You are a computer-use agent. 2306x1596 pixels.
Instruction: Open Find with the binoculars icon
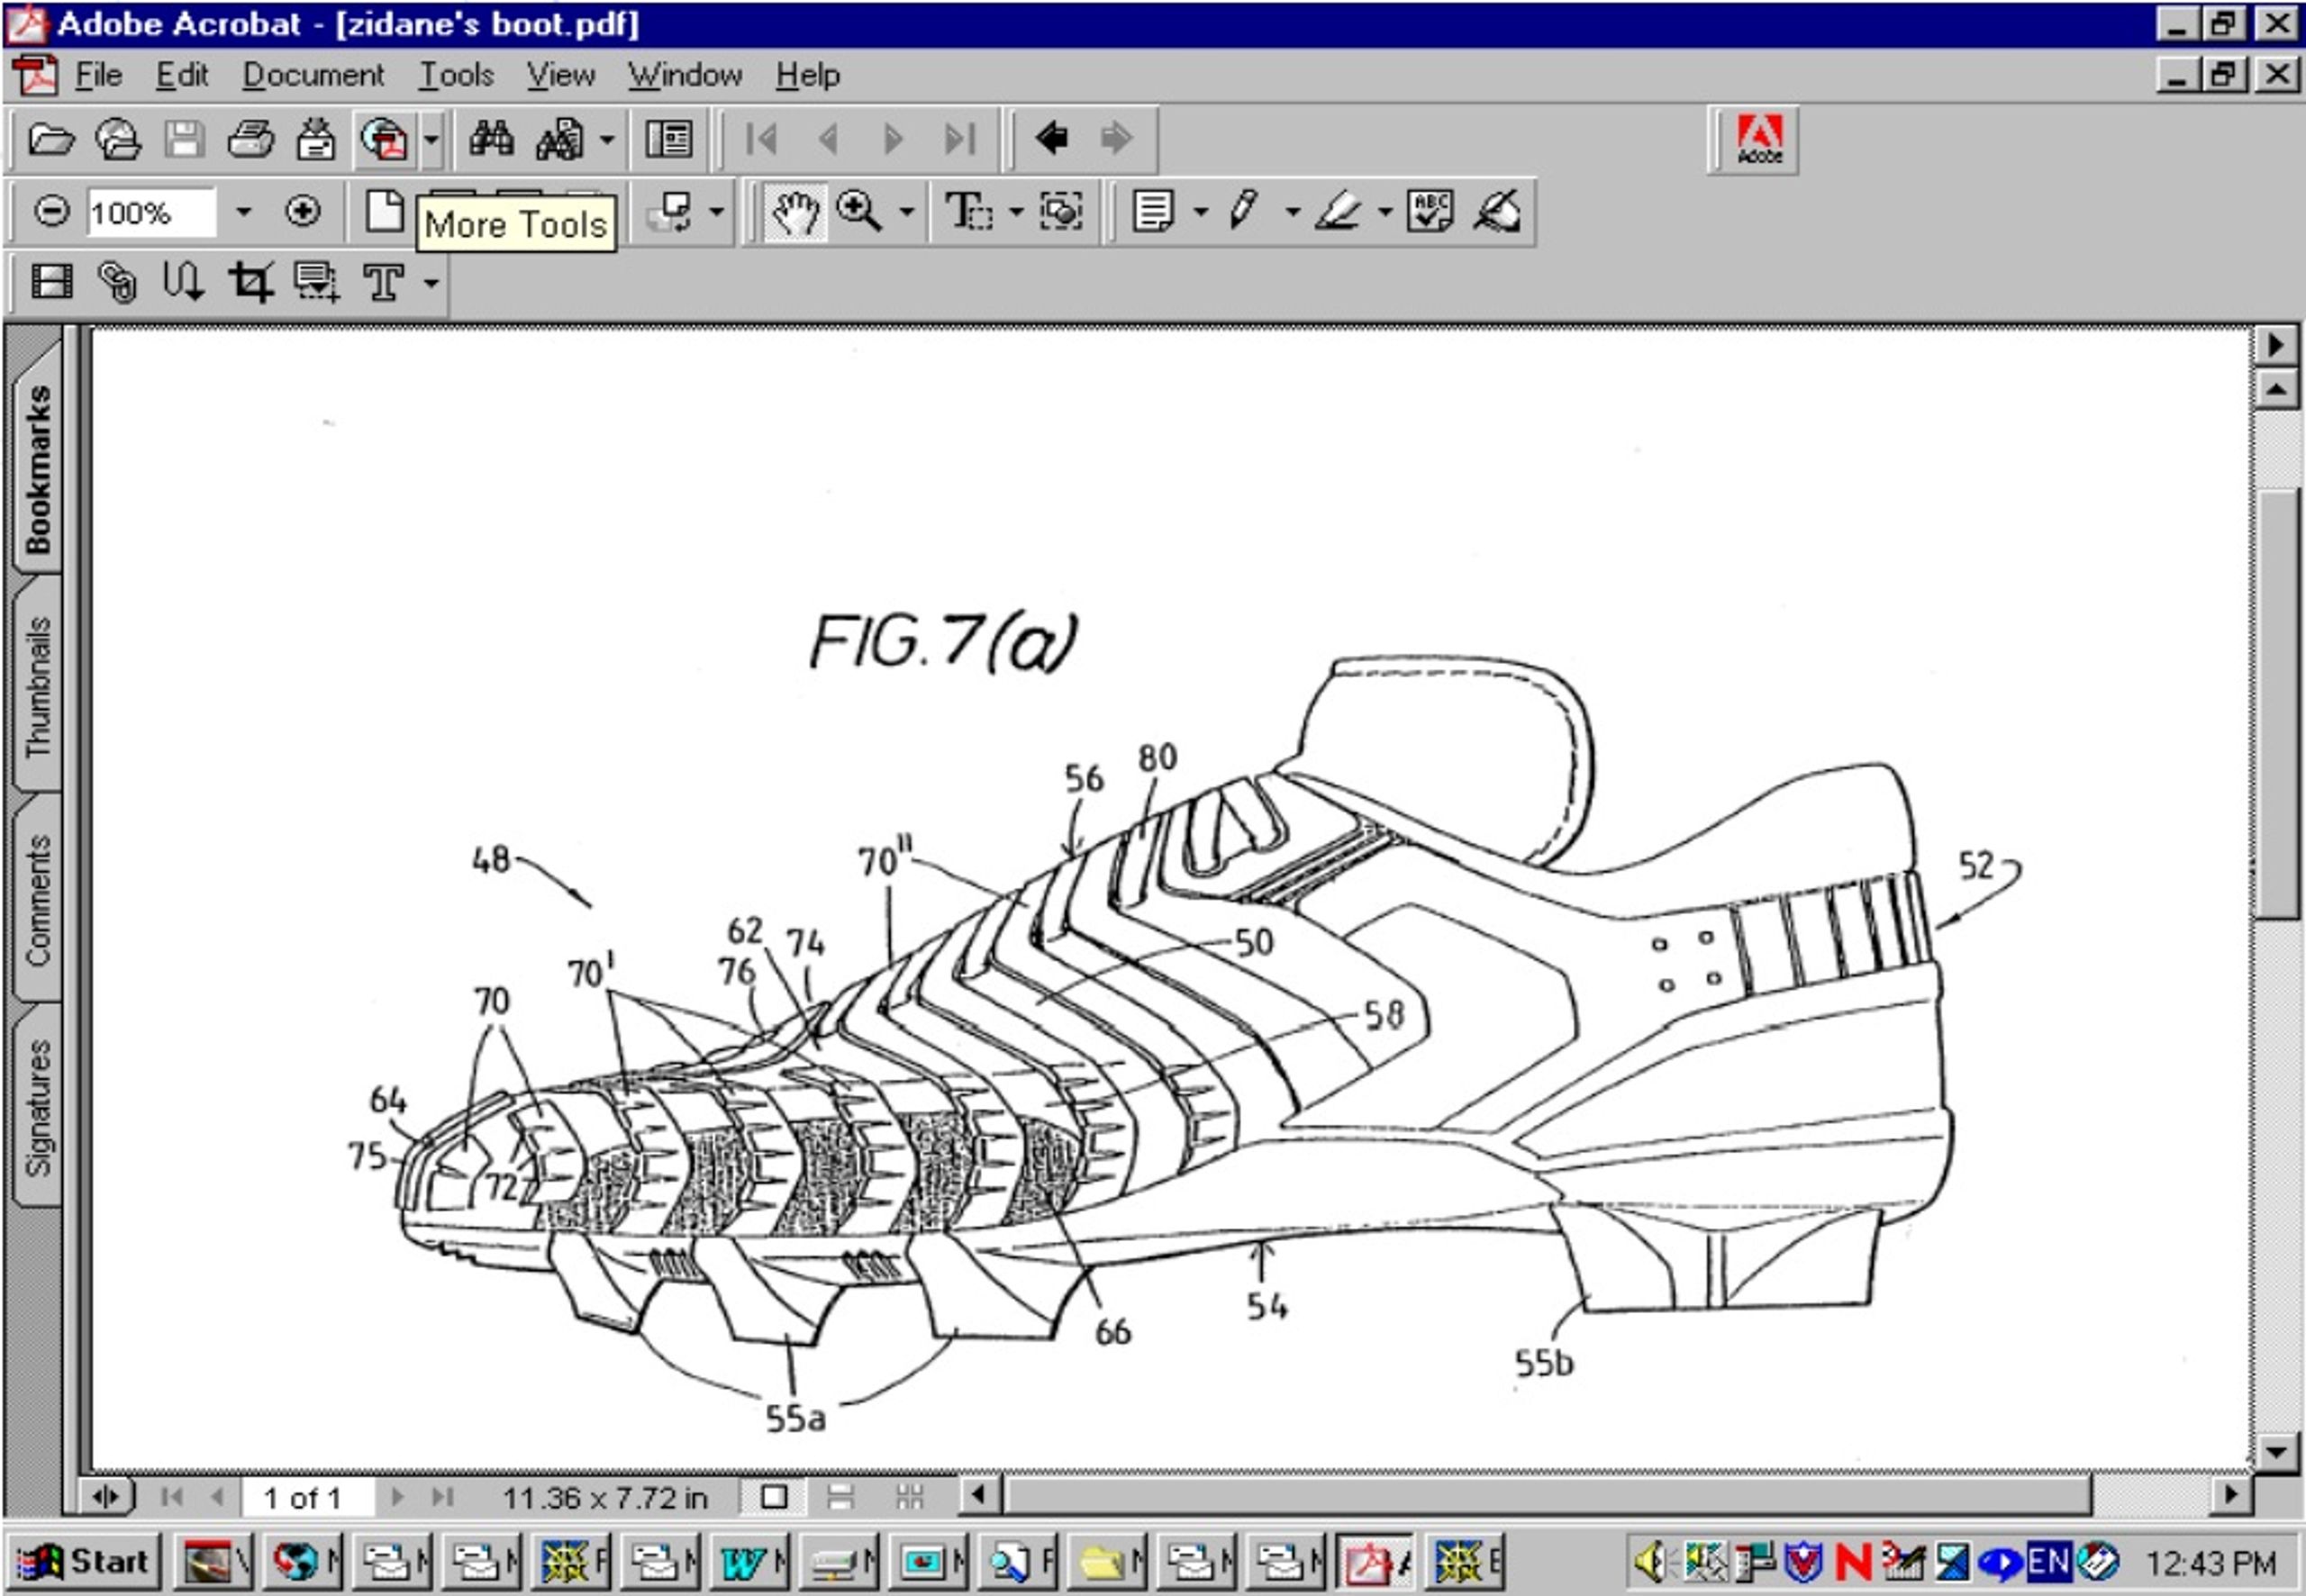492,139
